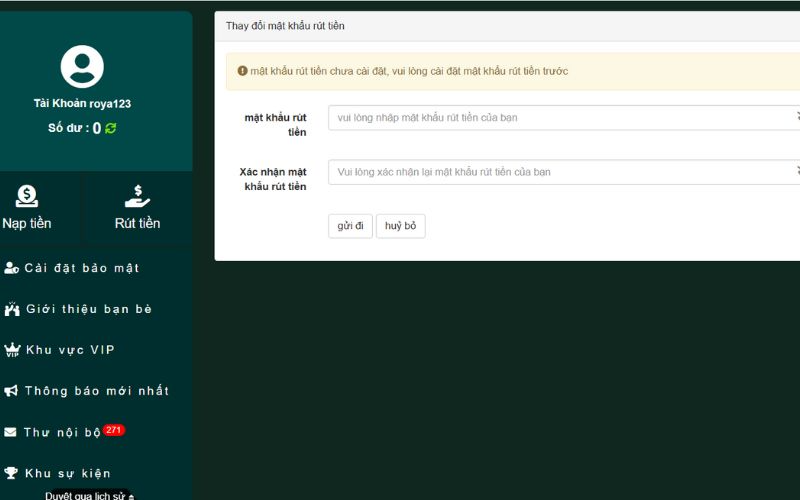Open the Giới thiệu bạn bè menu item
This screenshot has height=500, width=800.
(88, 309)
